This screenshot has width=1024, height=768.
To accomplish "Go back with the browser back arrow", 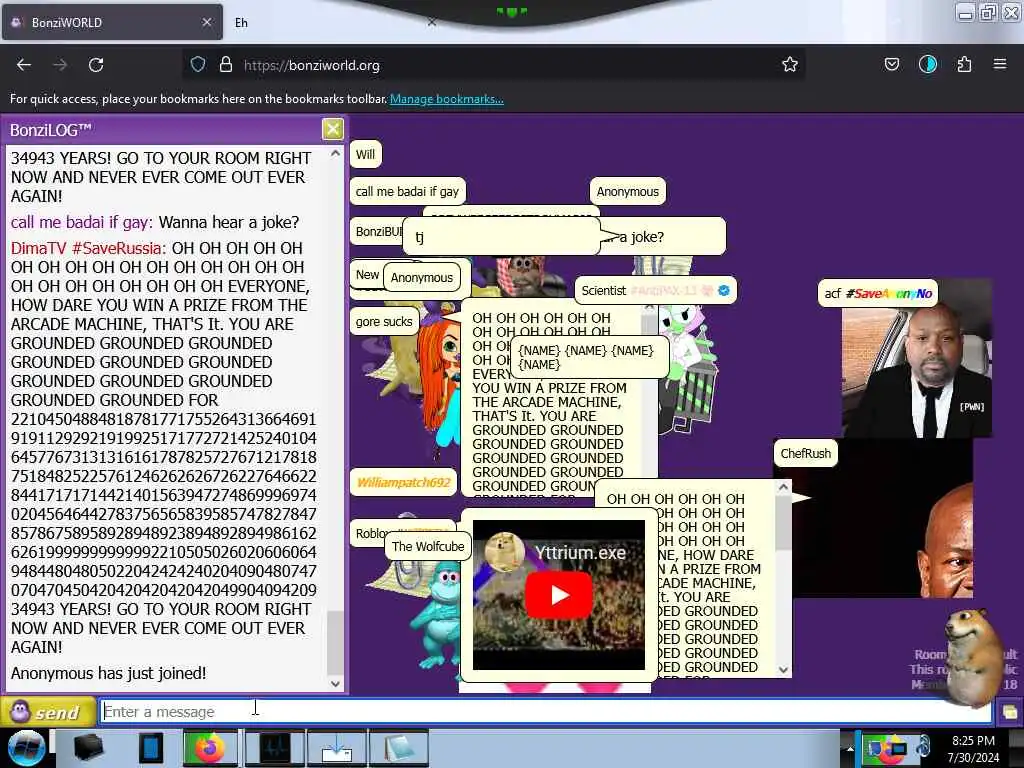I will point(24,65).
